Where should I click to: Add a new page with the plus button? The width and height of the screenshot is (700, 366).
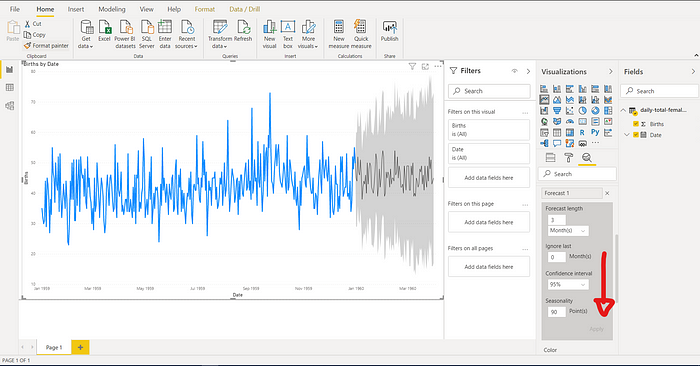coord(80,347)
